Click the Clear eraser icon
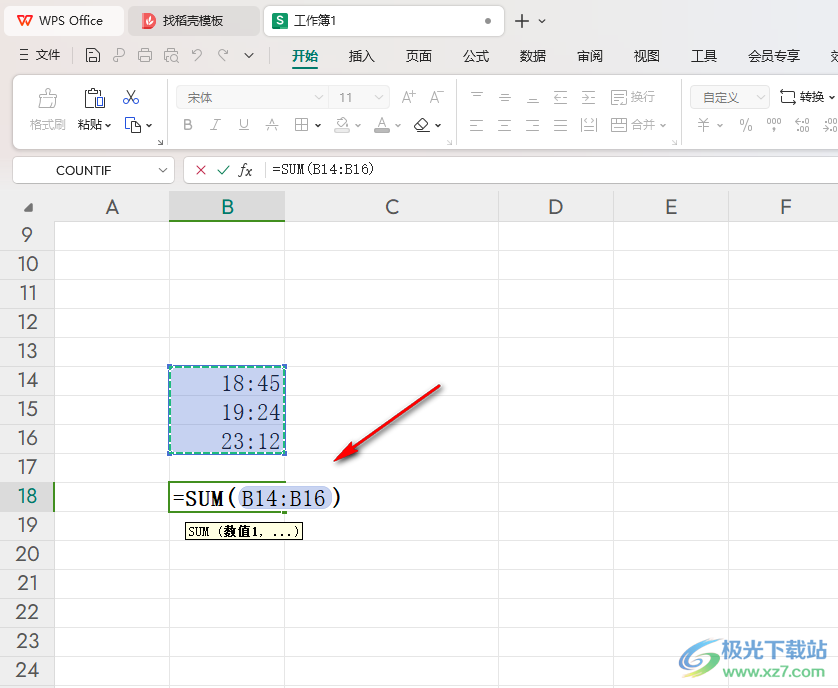 (x=422, y=125)
